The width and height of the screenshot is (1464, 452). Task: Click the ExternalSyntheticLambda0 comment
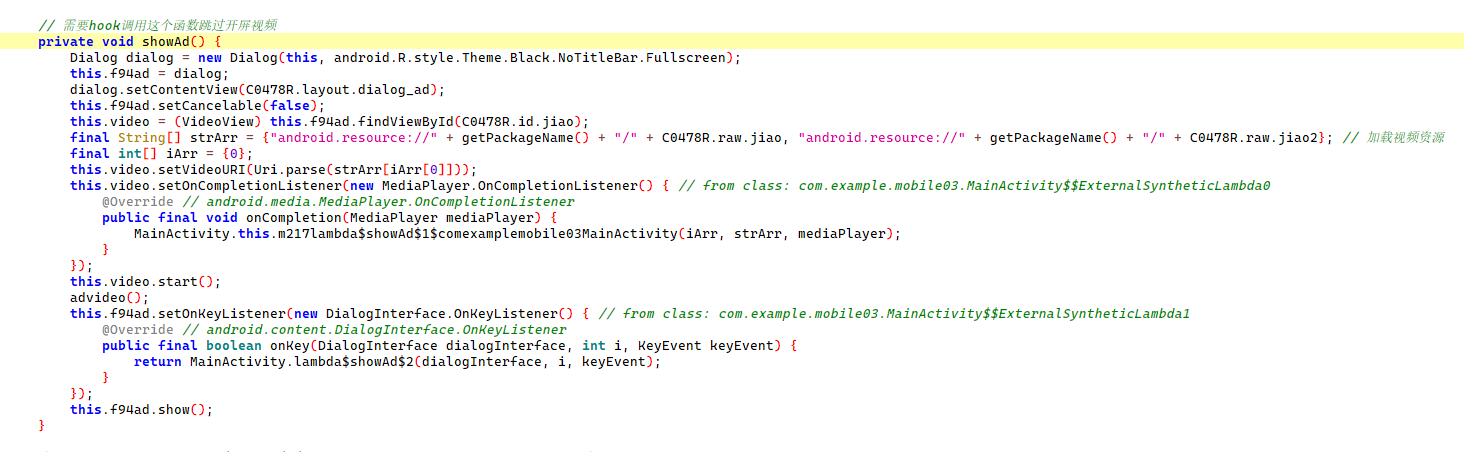(x=975, y=185)
